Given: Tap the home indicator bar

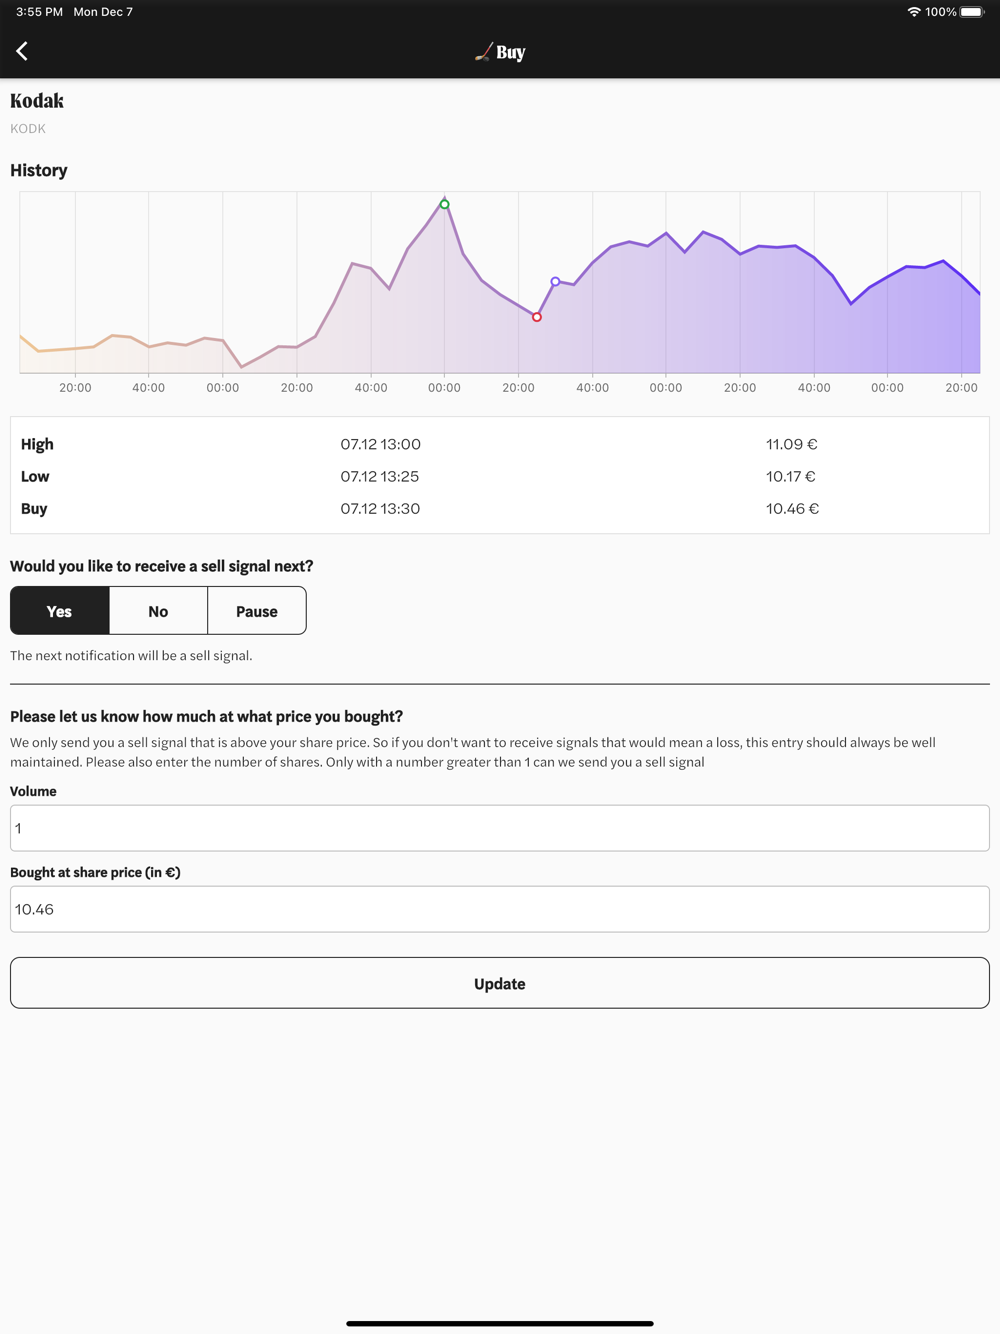Looking at the screenshot, I should click(500, 1323).
